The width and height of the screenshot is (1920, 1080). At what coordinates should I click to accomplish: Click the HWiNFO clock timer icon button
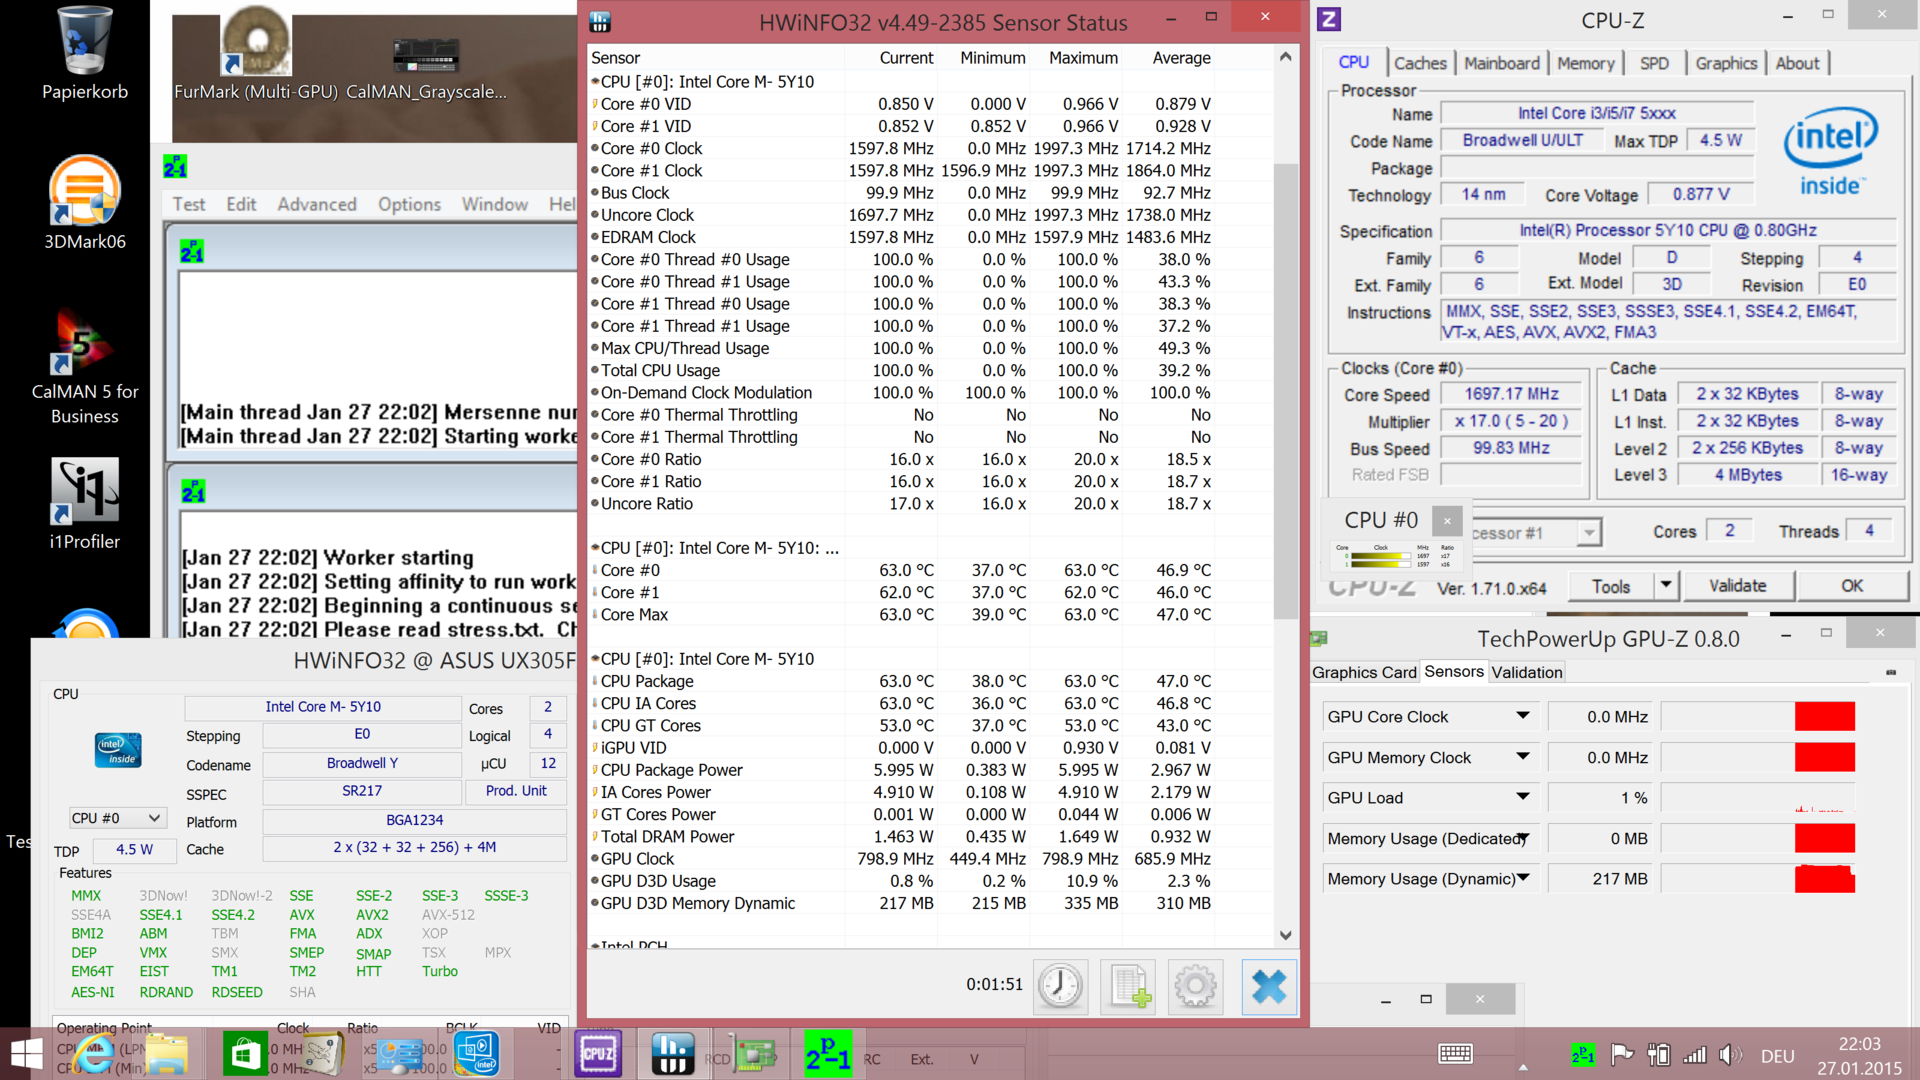point(1060,986)
